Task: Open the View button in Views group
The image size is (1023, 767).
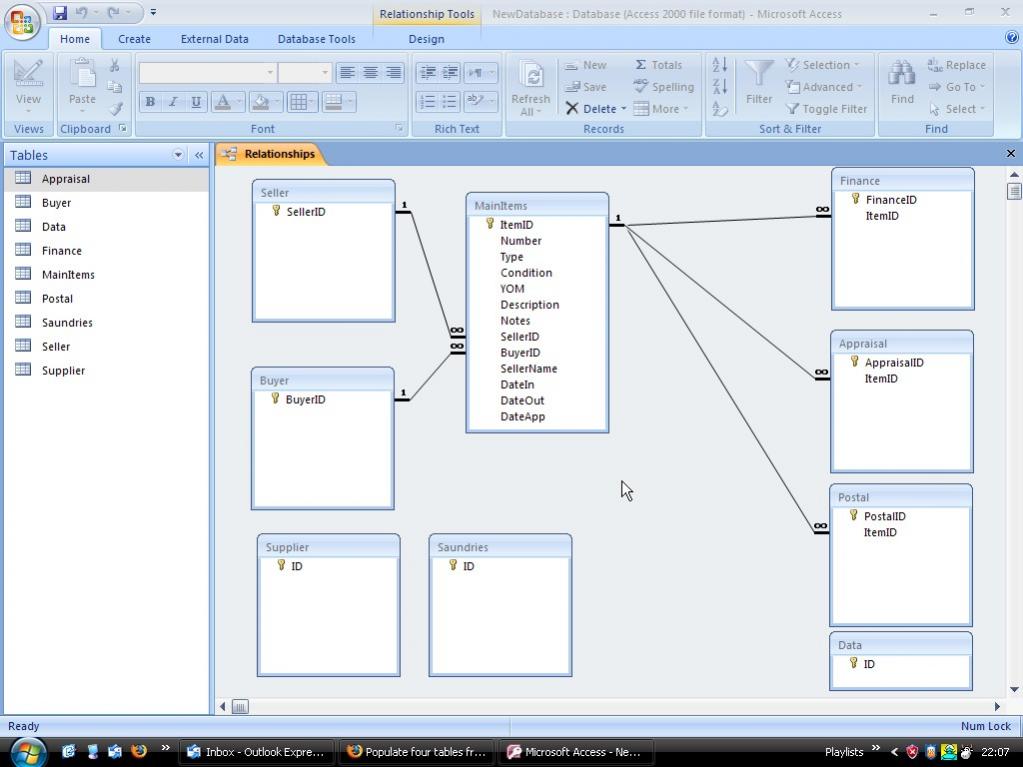Action: [28, 86]
